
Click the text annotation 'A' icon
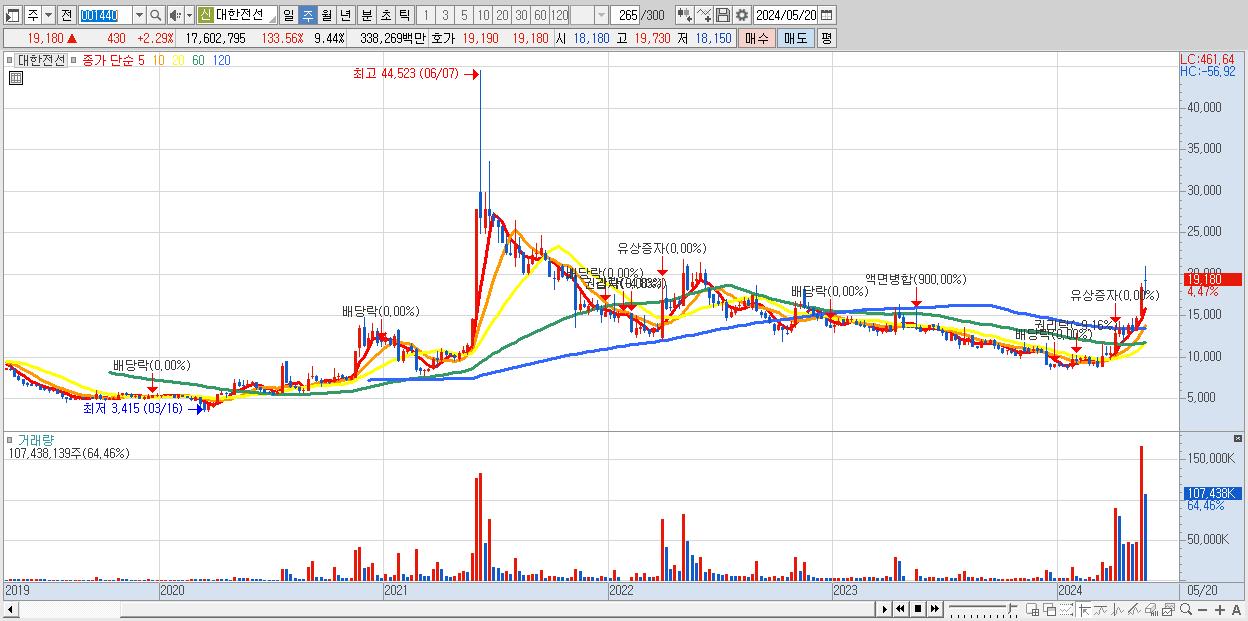tap(1236, 609)
